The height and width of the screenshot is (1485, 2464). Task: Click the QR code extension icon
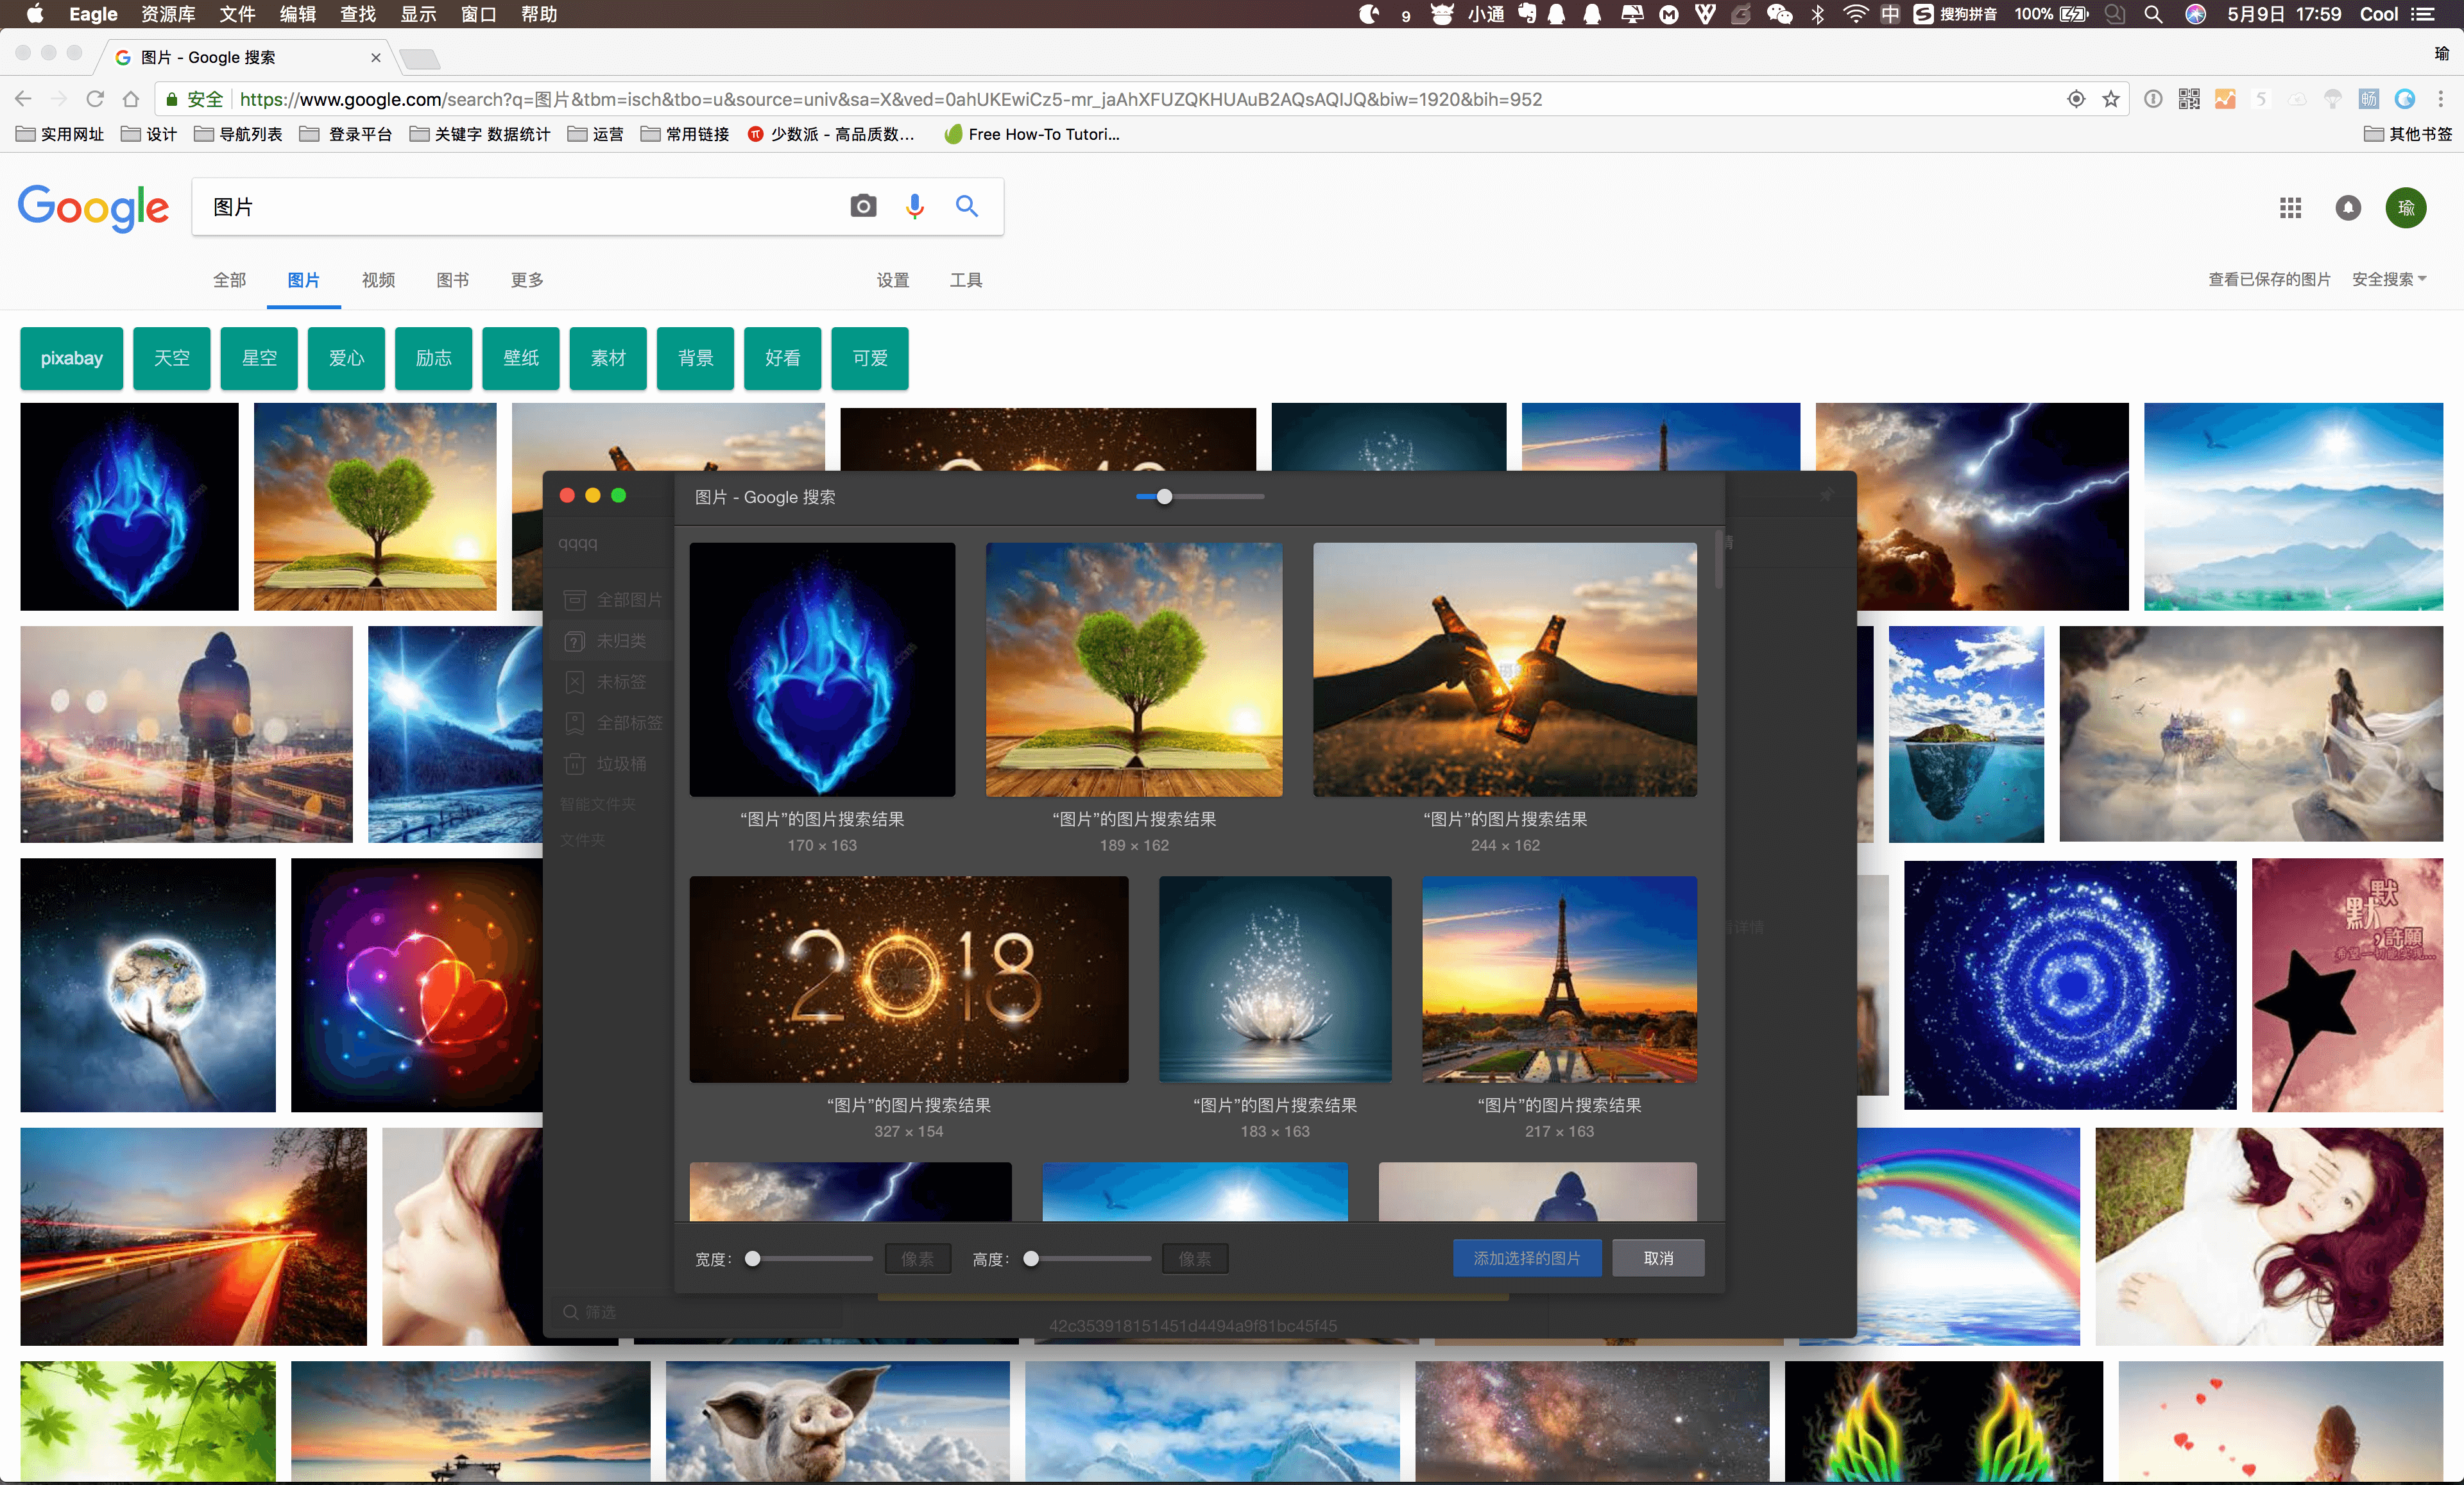(2189, 99)
